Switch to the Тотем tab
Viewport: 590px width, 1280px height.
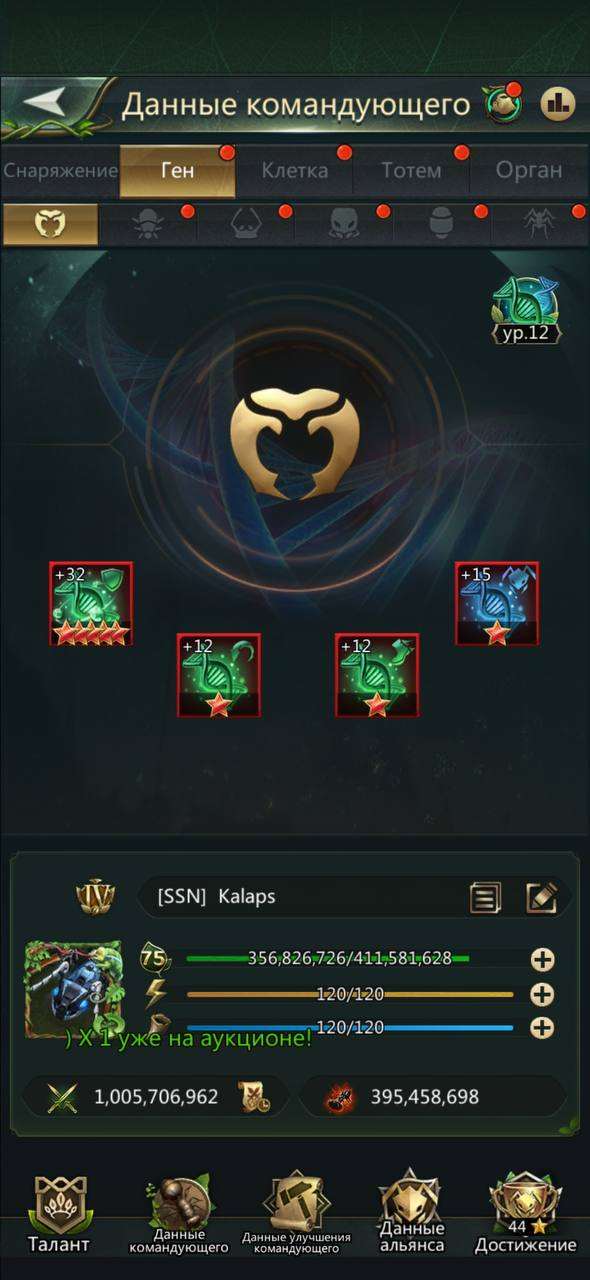point(411,171)
